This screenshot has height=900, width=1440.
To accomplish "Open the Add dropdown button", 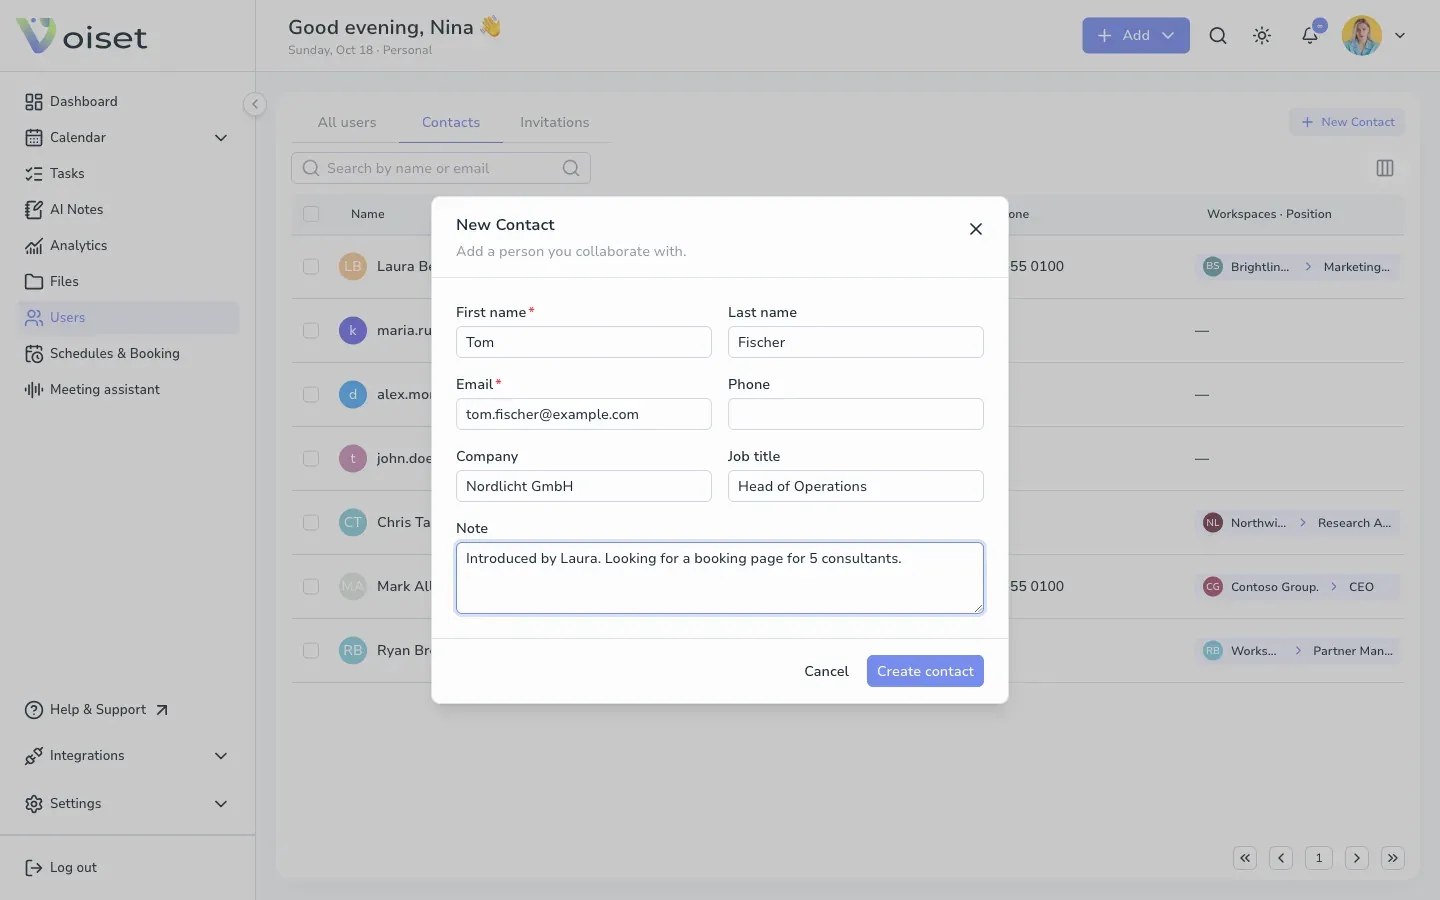I will 1136,35.
